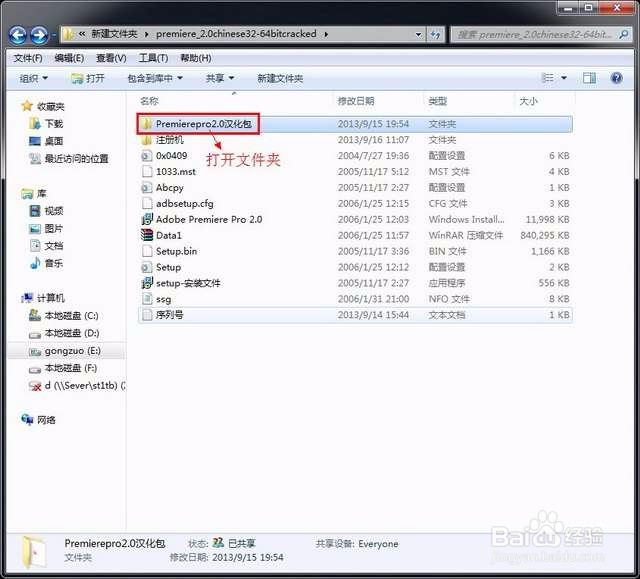This screenshot has height=579, width=640.
Task: Click the 库 libraries node in sidebar
Action: (42, 193)
